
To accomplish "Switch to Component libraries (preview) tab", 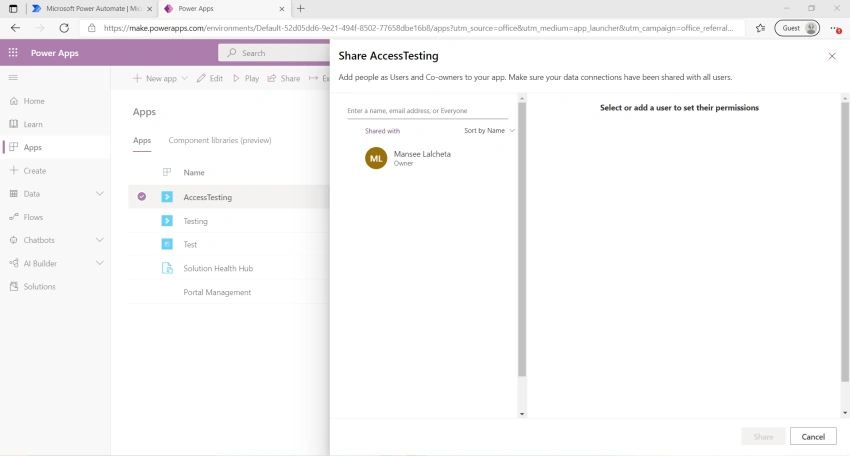I will [x=220, y=140].
